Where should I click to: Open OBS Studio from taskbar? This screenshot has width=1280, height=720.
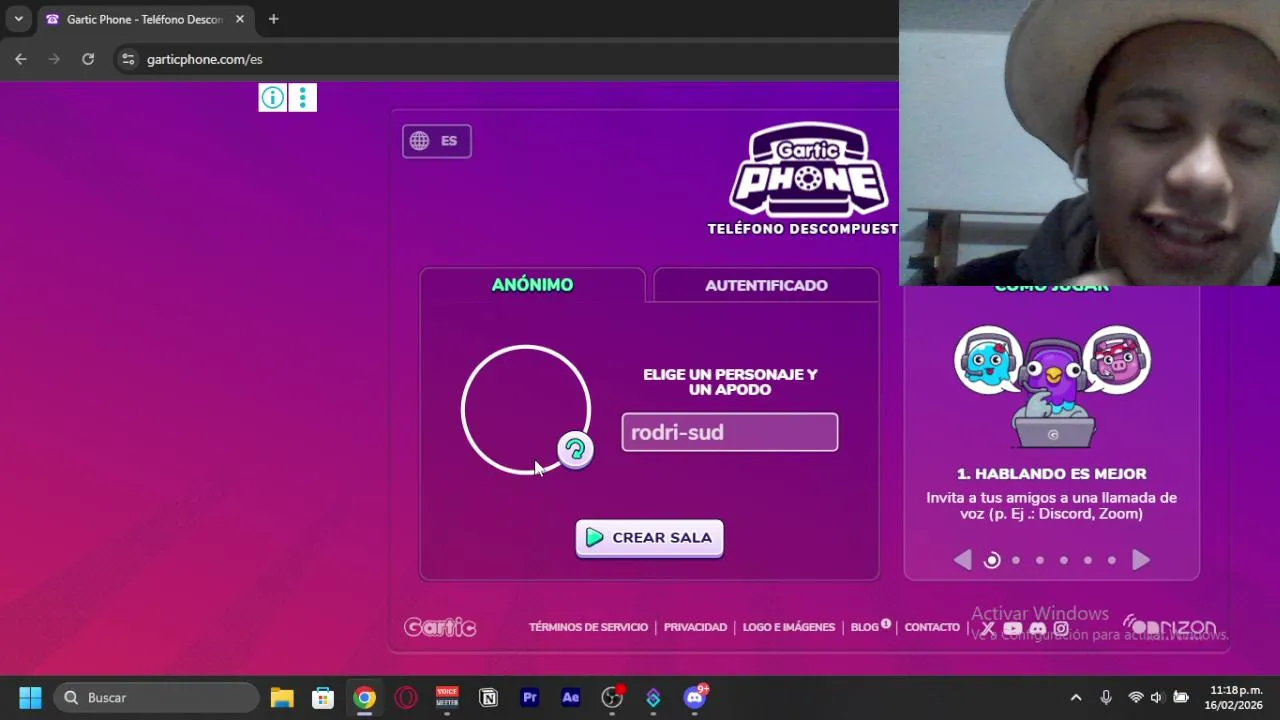(612, 697)
